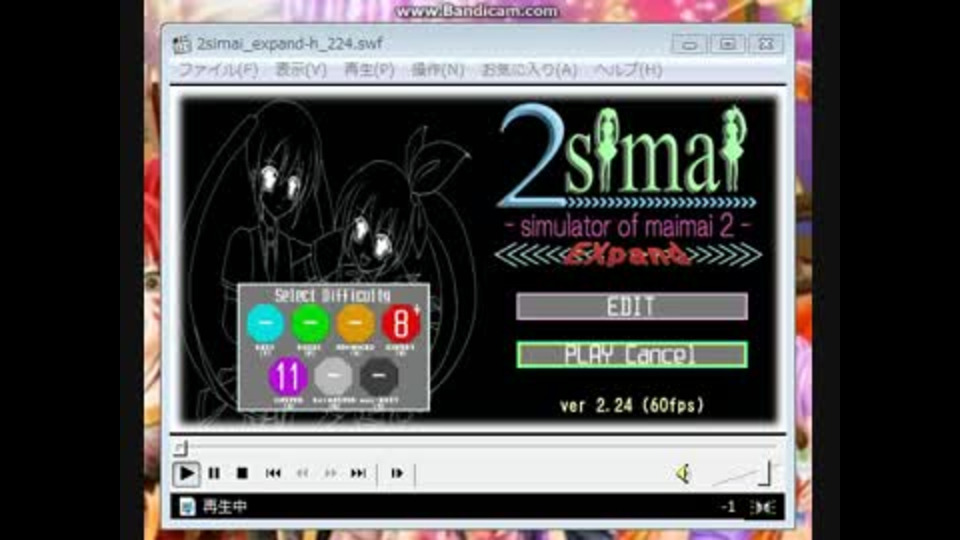Click the seek bar thumb
Image resolution: width=960 pixels, height=540 pixels.
(x=180, y=449)
